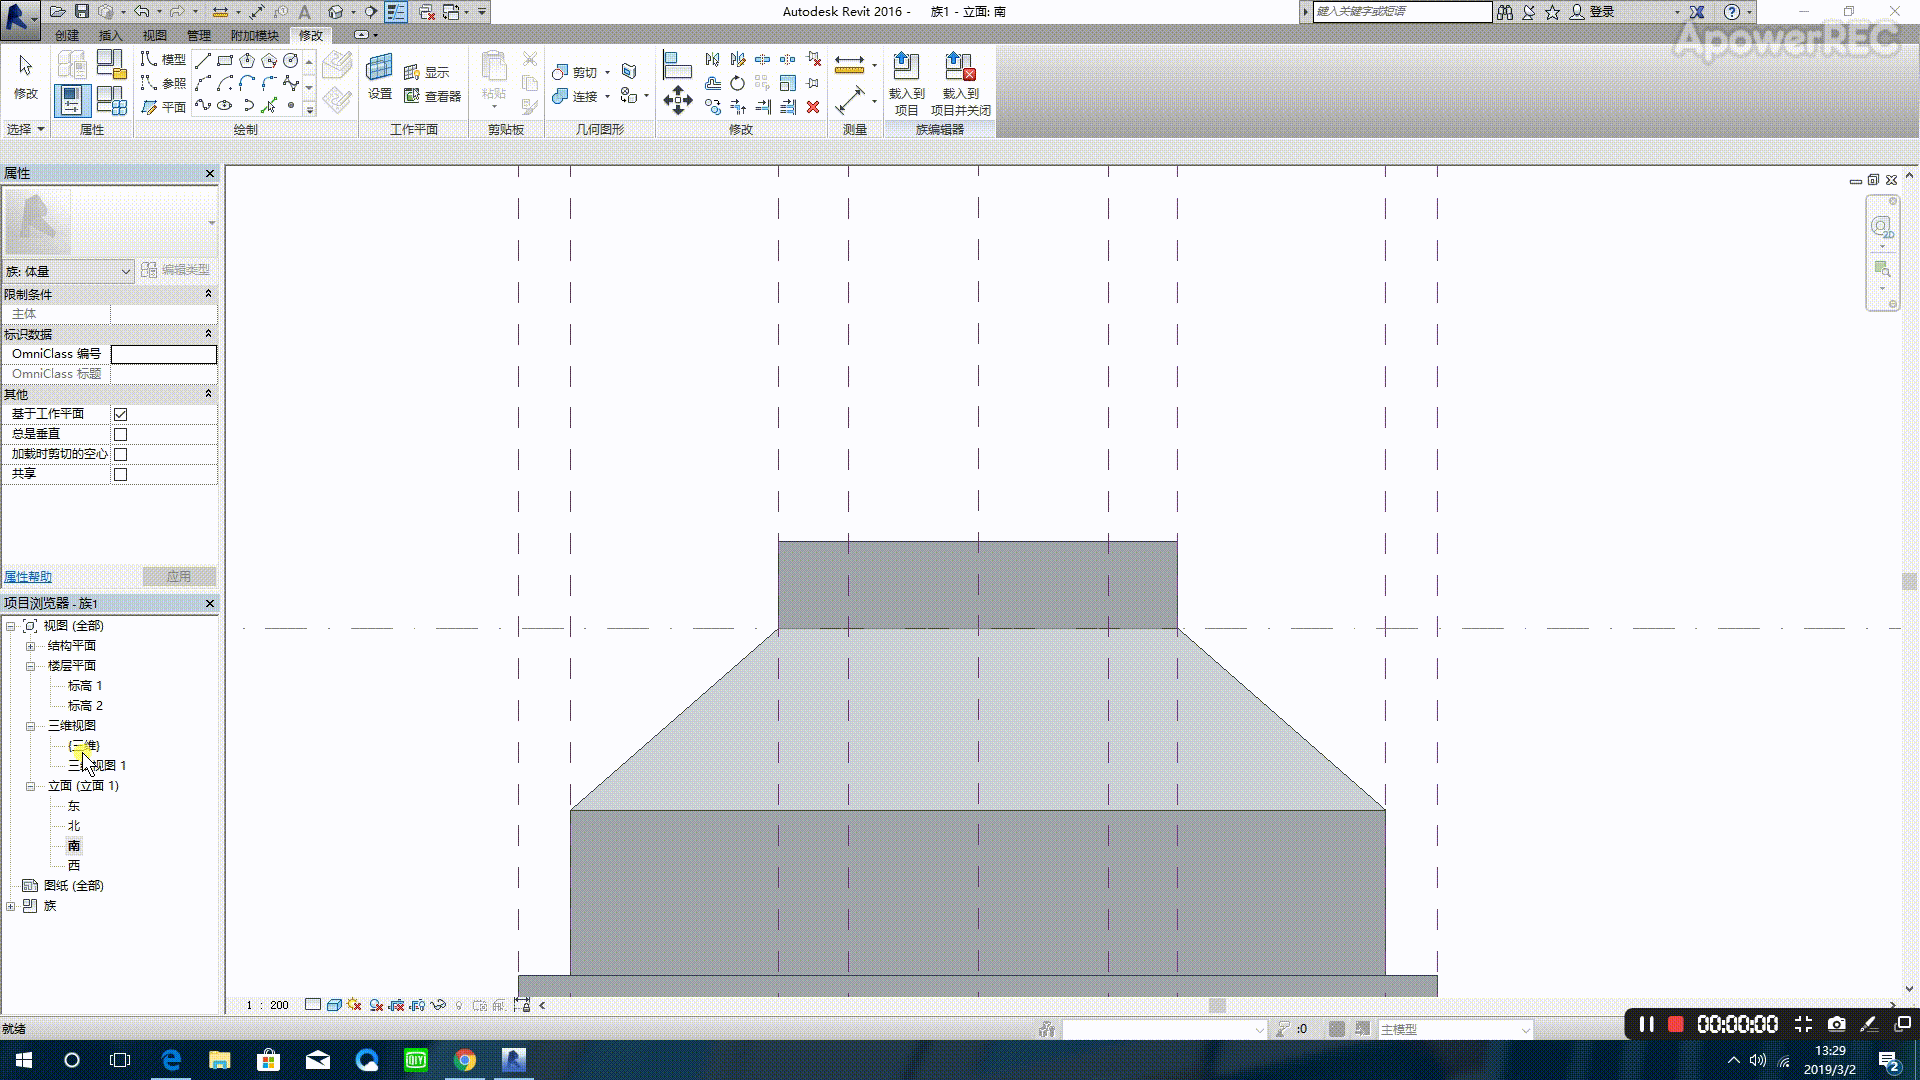Check the 共享 checkbox
Screen dimensions: 1920x1080
121,474
